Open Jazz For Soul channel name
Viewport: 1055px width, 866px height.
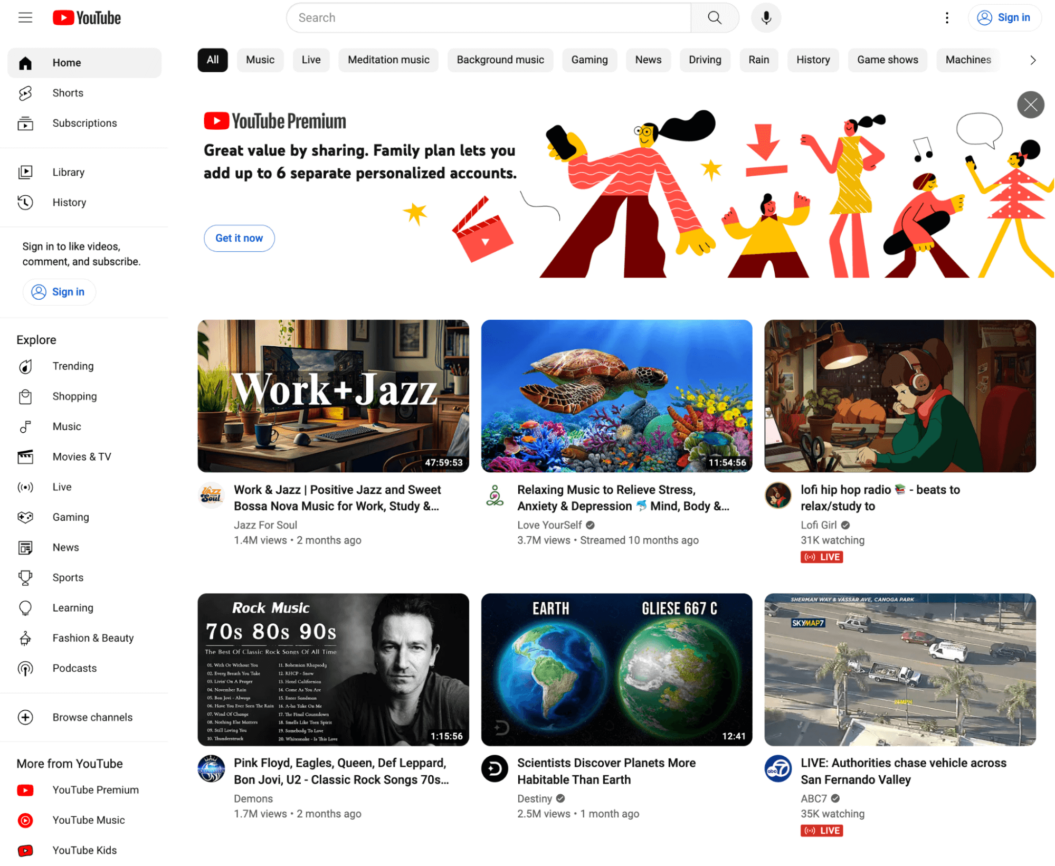coord(265,526)
